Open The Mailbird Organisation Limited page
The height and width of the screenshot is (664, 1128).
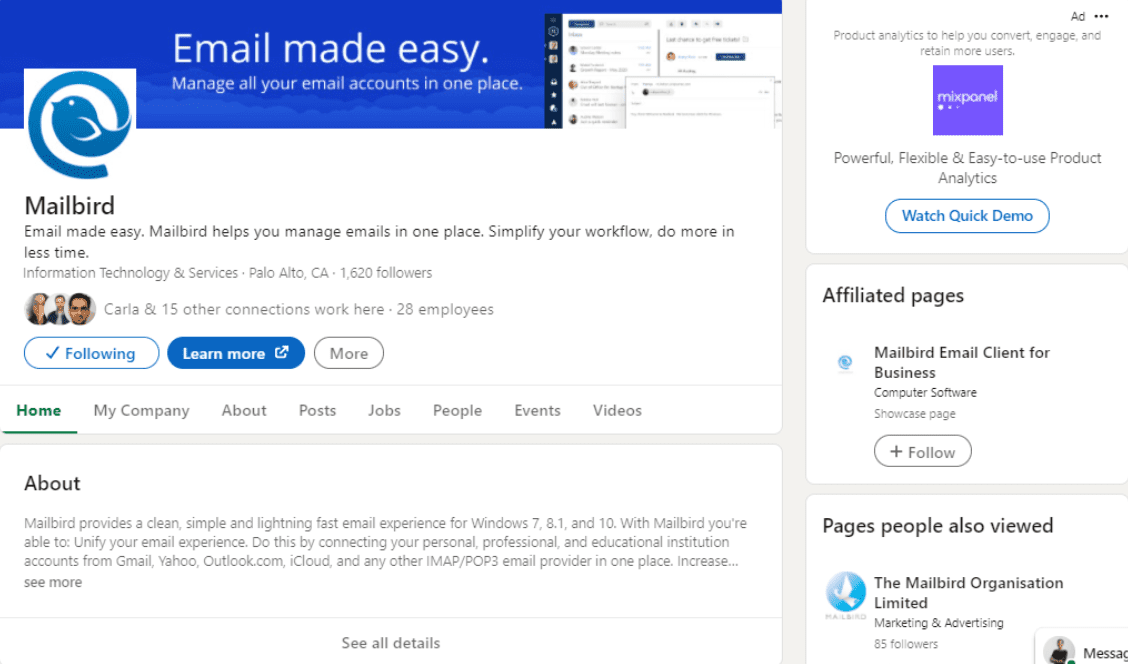(x=968, y=593)
